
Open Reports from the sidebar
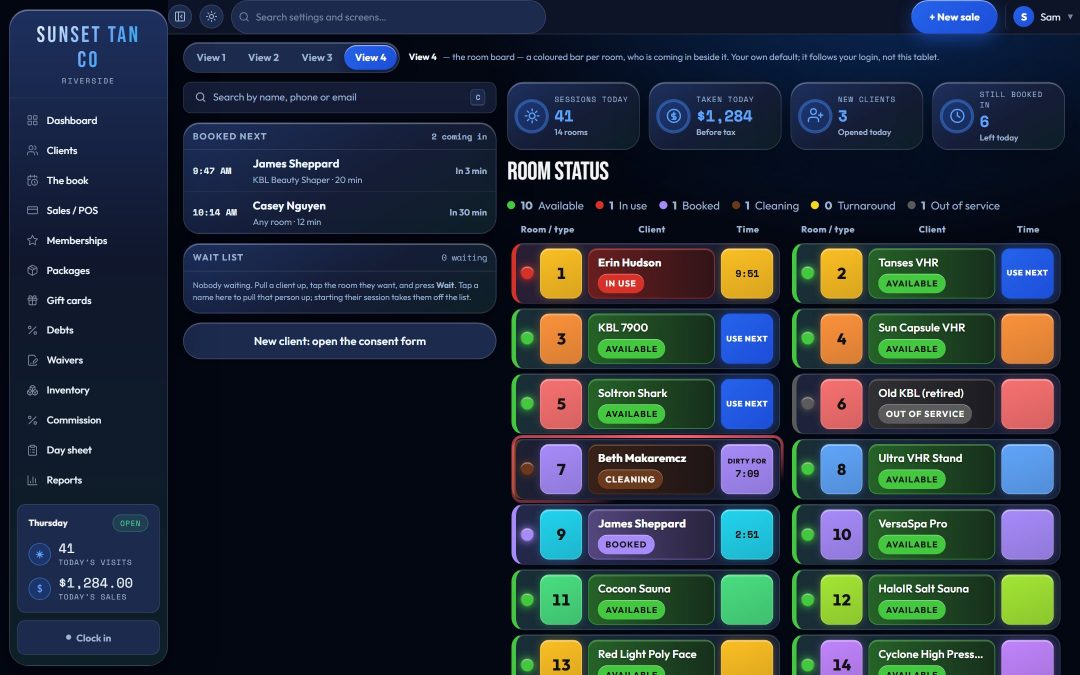pyautogui.click(x=88, y=480)
